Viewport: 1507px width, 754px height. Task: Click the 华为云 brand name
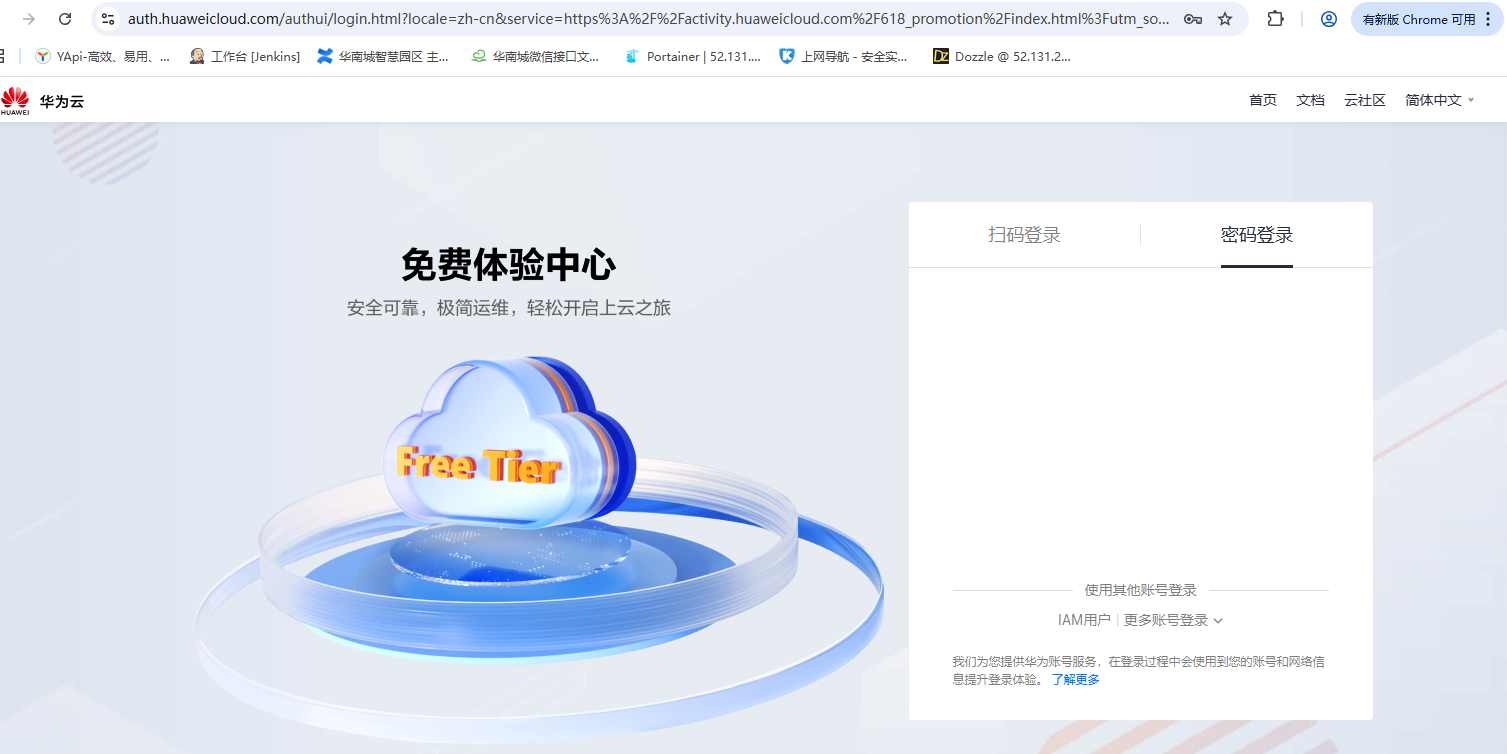click(62, 101)
